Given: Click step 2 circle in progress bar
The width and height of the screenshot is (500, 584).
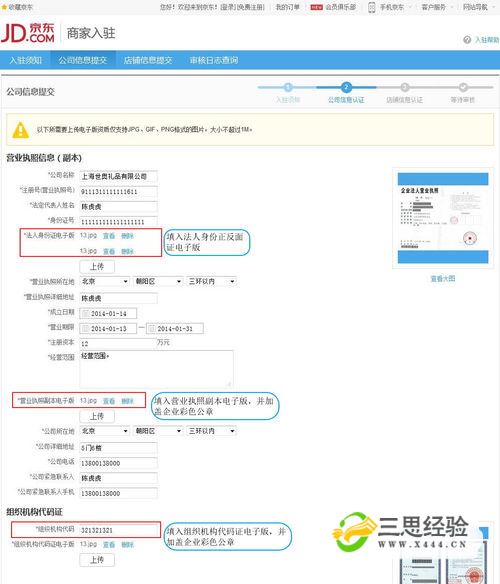Looking at the screenshot, I should tap(346, 87).
